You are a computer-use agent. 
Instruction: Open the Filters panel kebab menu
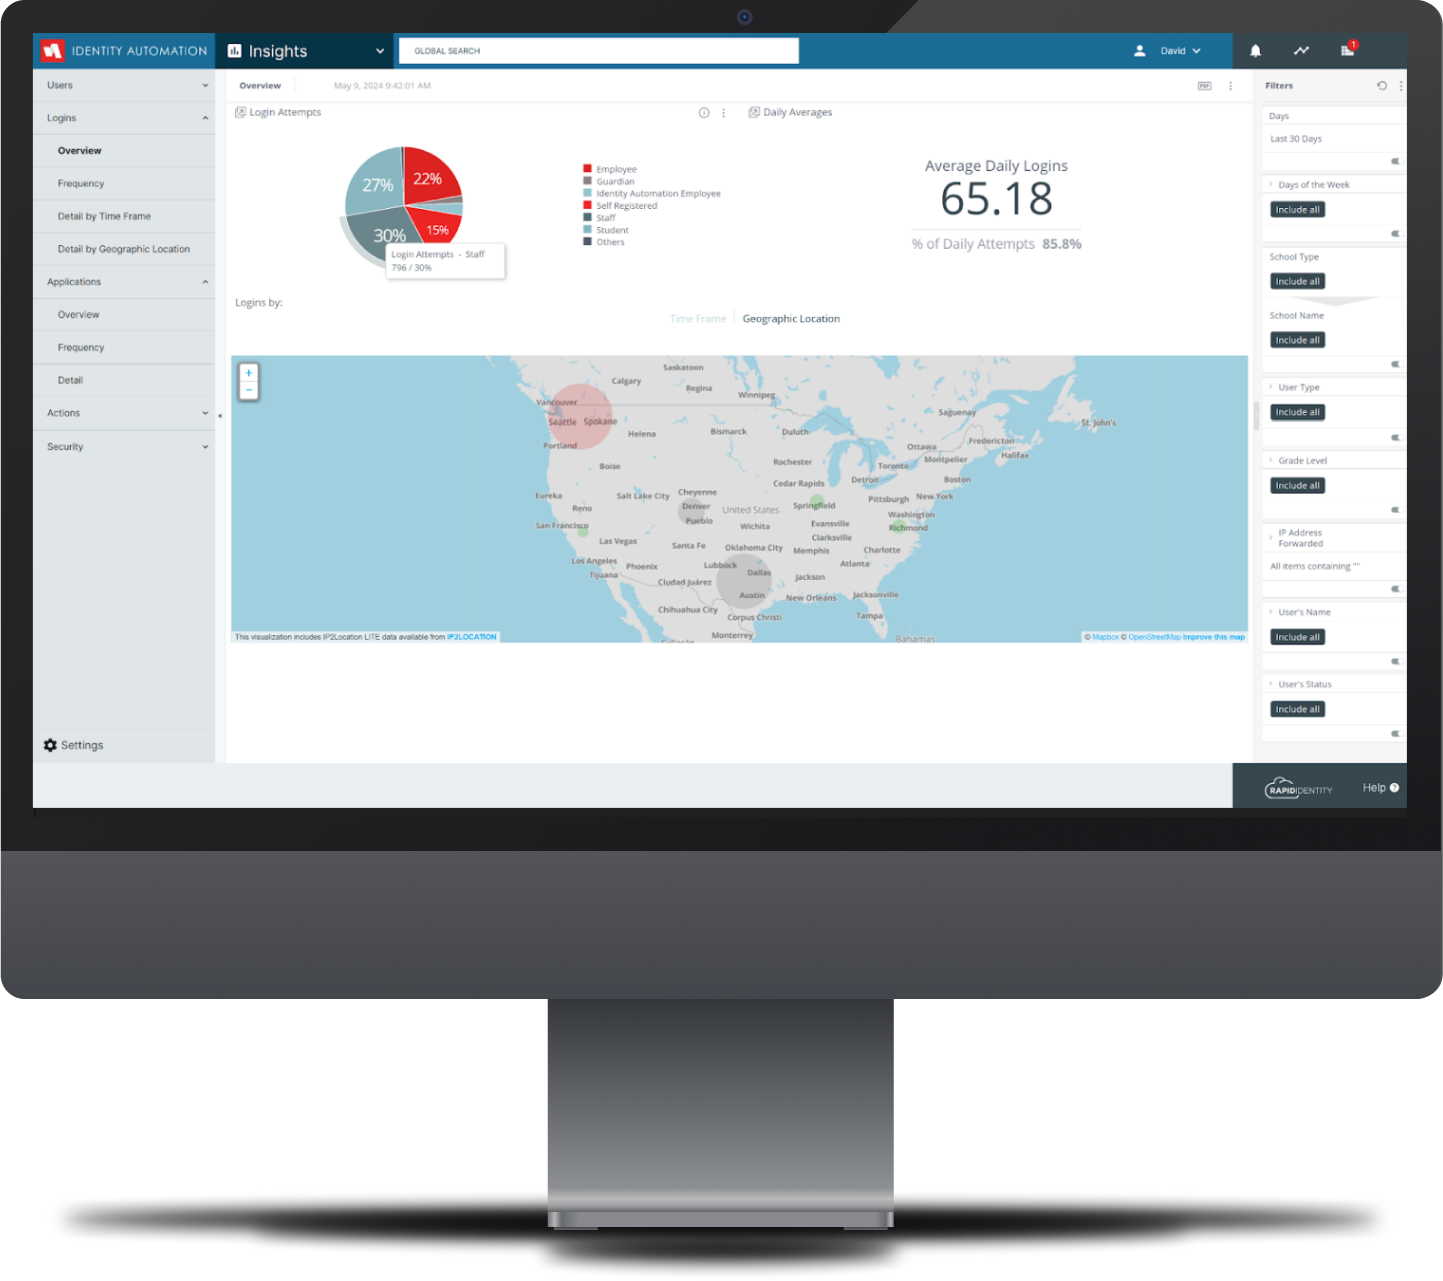pyautogui.click(x=1401, y=86)
